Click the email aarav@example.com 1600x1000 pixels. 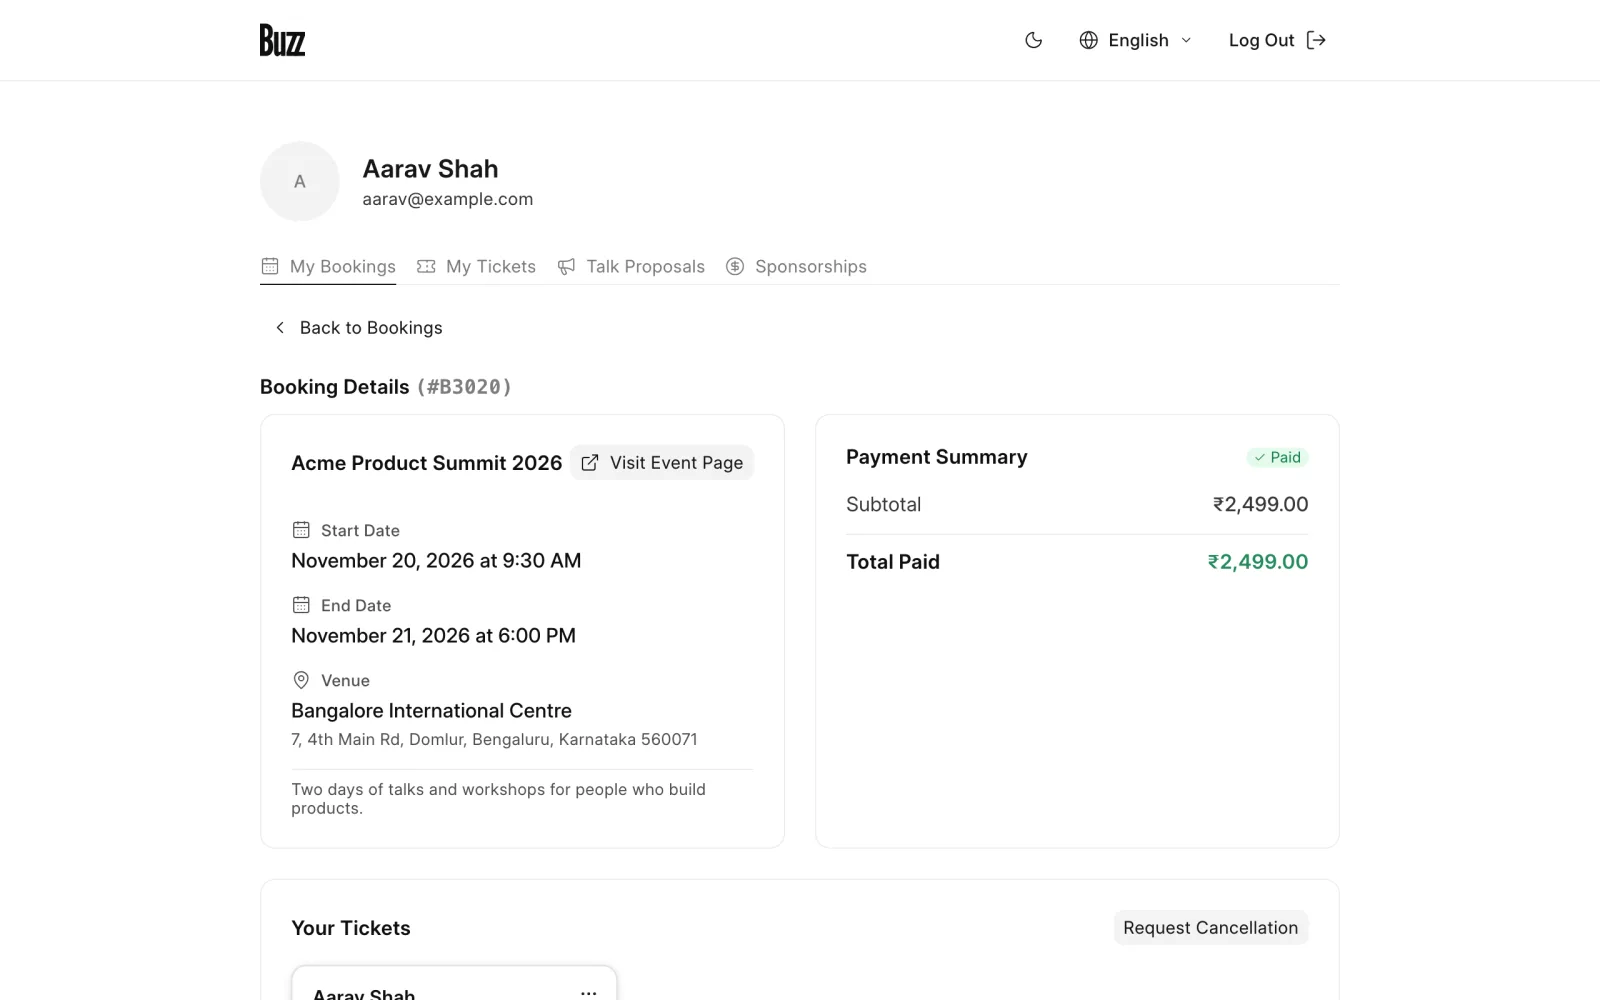pyautogui.click(x=448, y=199)
